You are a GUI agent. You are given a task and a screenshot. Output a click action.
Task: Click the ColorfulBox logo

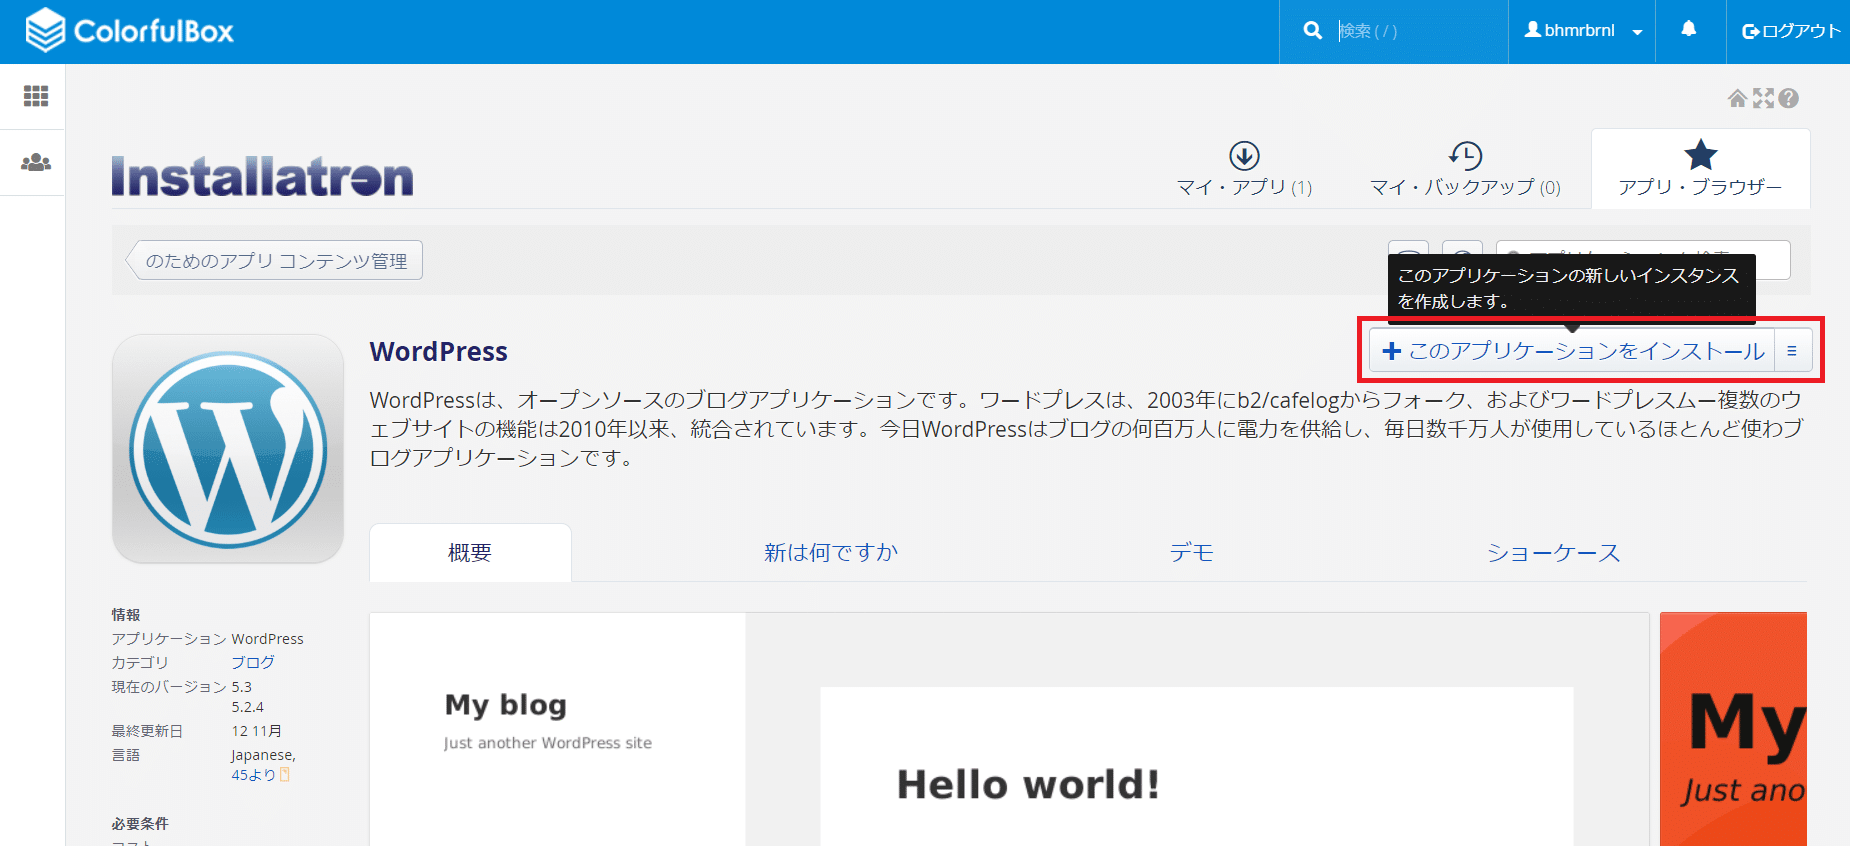130,30
